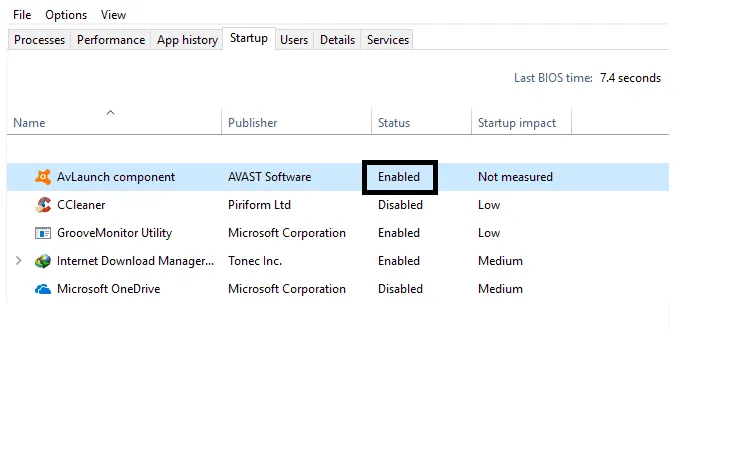
Task: Click the Low impact cell for CCleaner
Action: [489, 205]
